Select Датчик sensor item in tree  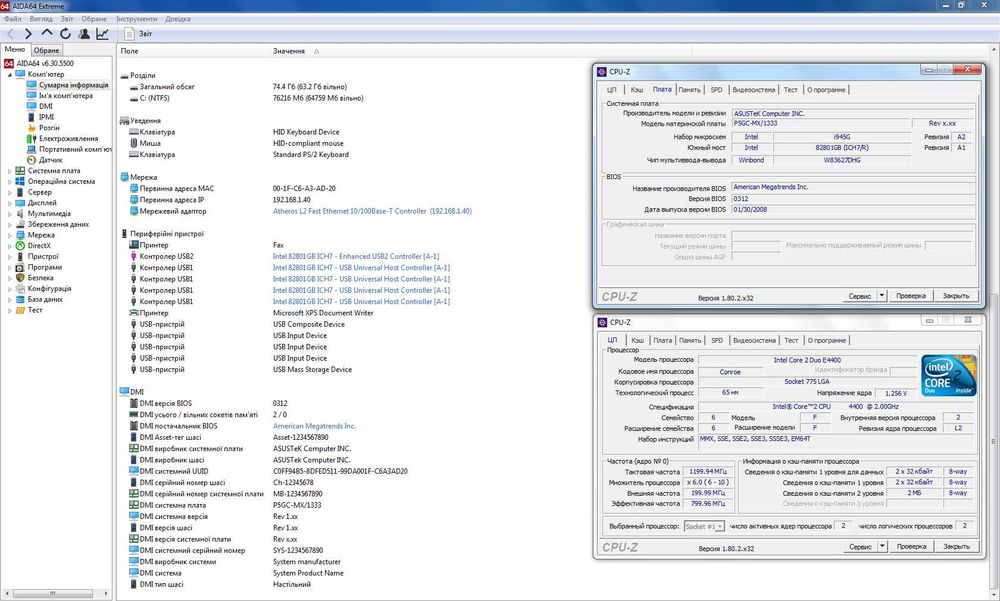(50, 160)
